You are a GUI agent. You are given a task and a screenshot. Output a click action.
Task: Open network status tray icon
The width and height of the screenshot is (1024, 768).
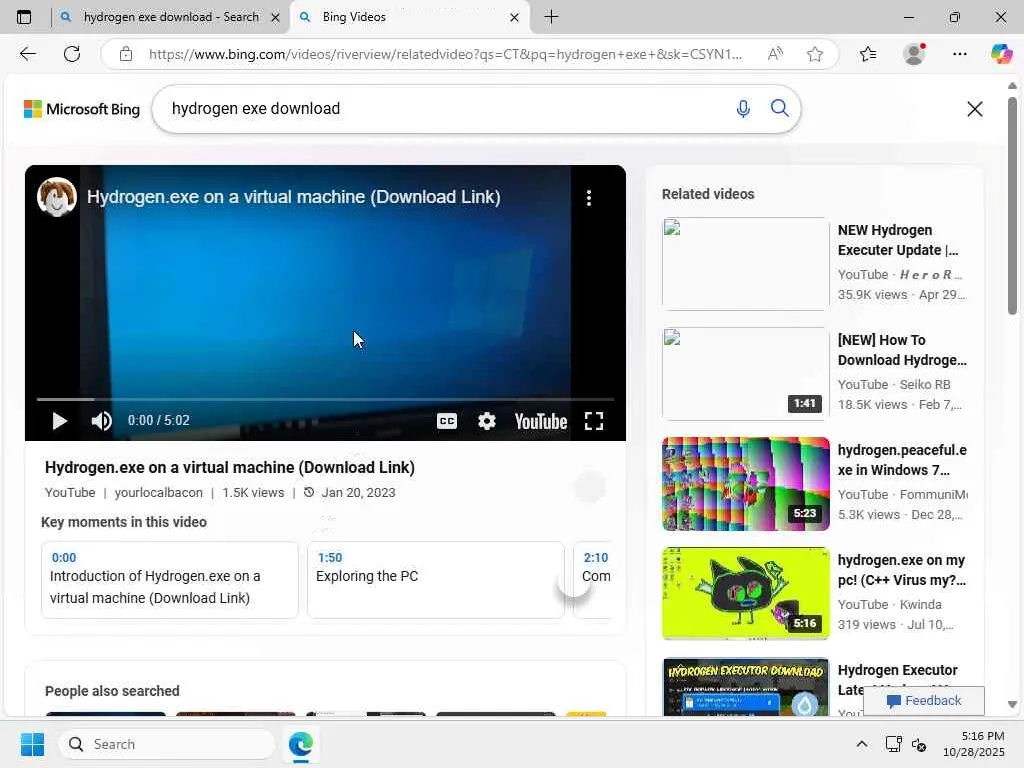tap(893, 744)
